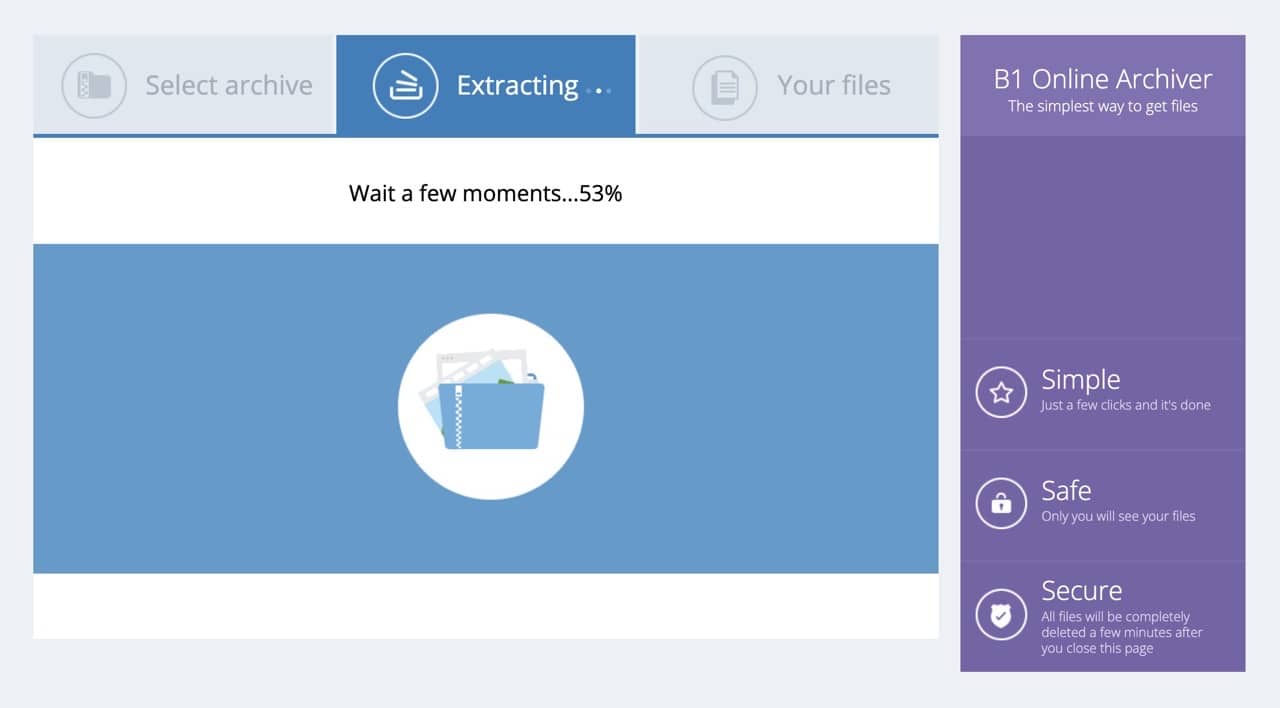Click the Secure shield icon

1001,616
